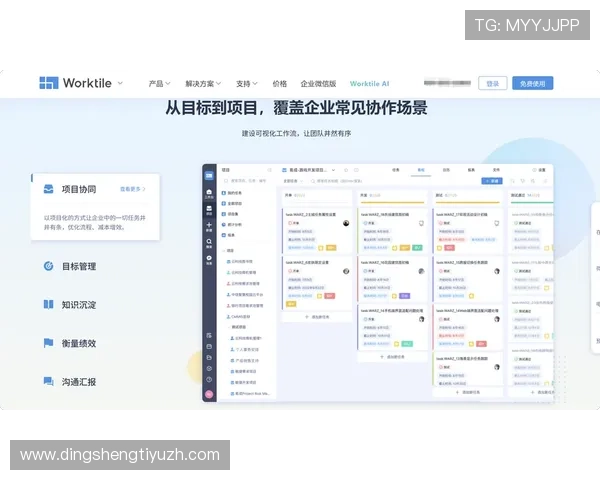Select the 衡量绩效 scenario
The height and width of the screenshot is (480, 600).
tap(79, 343)
